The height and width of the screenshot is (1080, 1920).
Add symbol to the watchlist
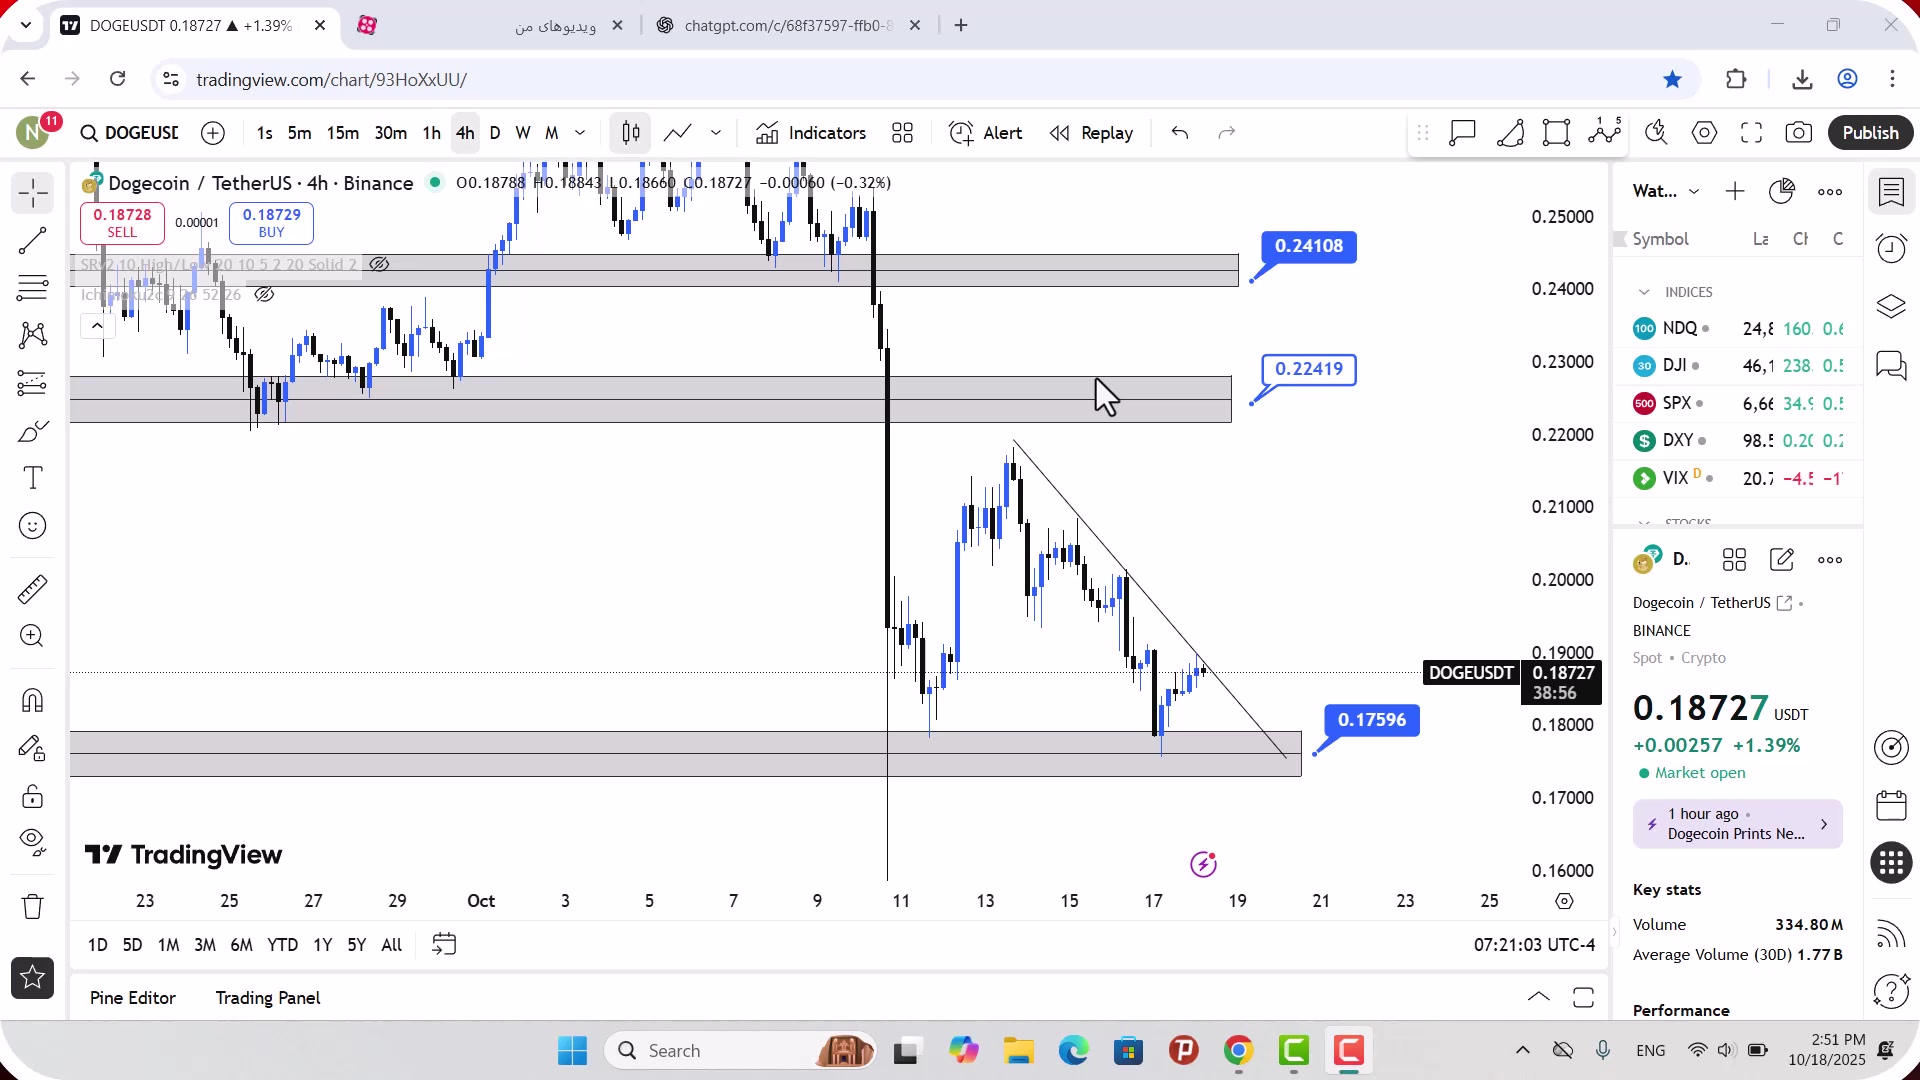click(x=1735, y=191)
